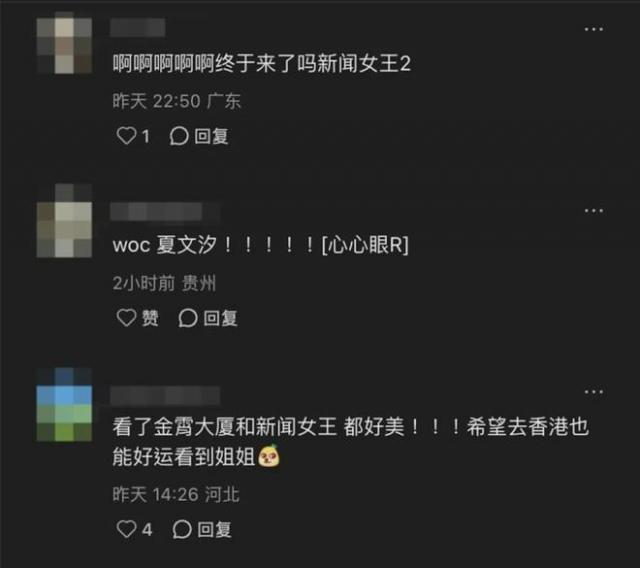This screenshot has width=640, height=568.
Task: Click the pear emoji after 看到姐姐
Action: (269, 456)
